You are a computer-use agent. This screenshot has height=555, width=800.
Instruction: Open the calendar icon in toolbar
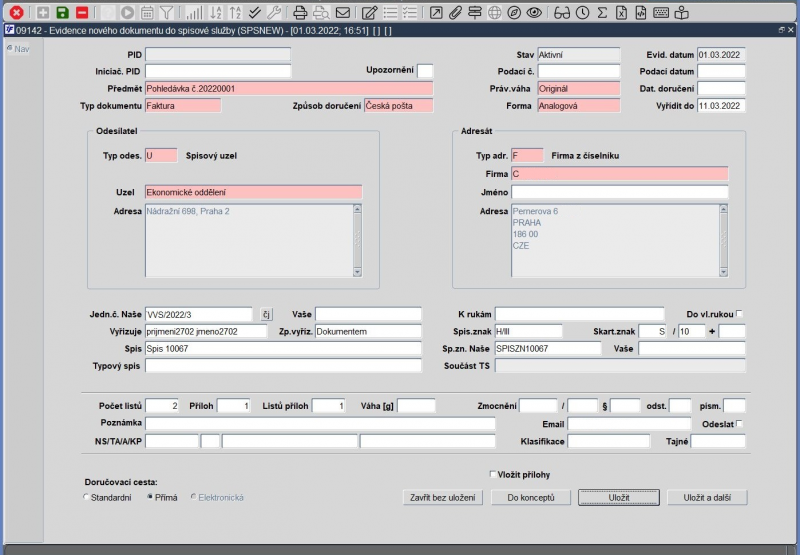pos(147,12)
